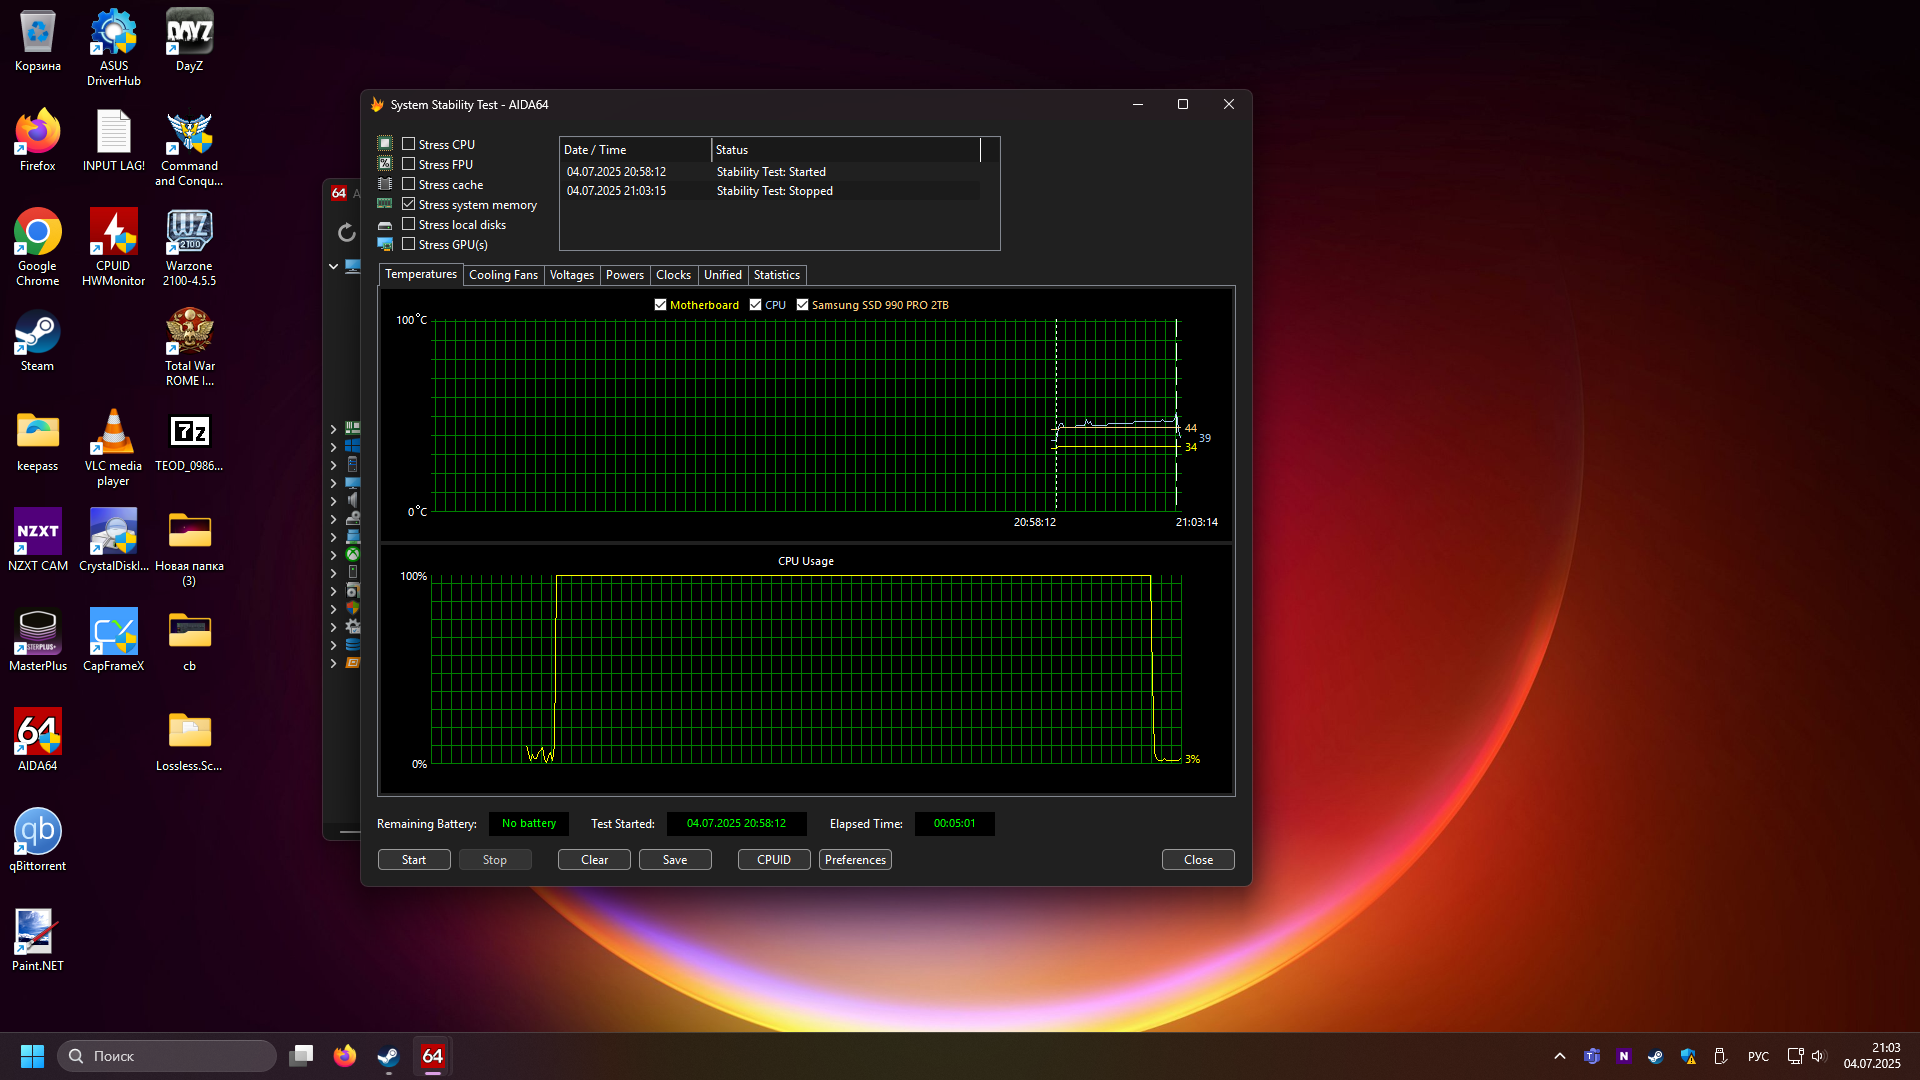This screenshot has width=1920, height=1080.
Task: Open the clock and date 21:03 flyout
Action: (x=1872, y=1056)
